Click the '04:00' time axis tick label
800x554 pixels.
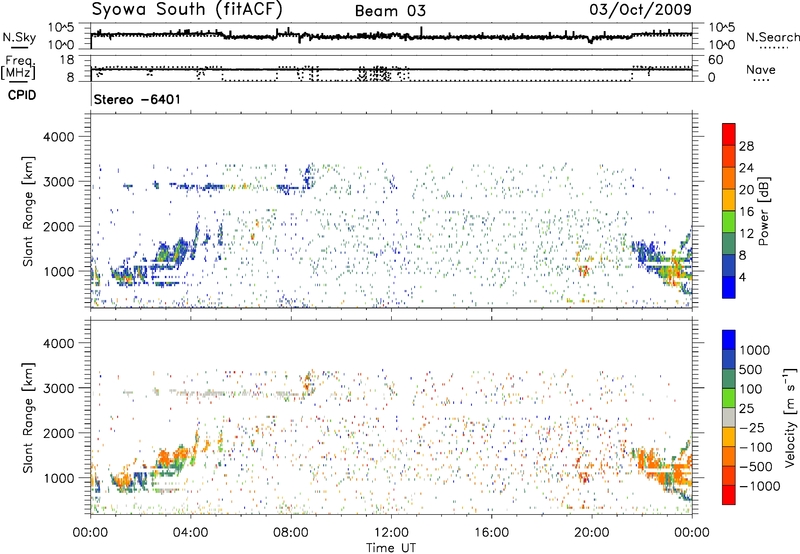(191, 533)
